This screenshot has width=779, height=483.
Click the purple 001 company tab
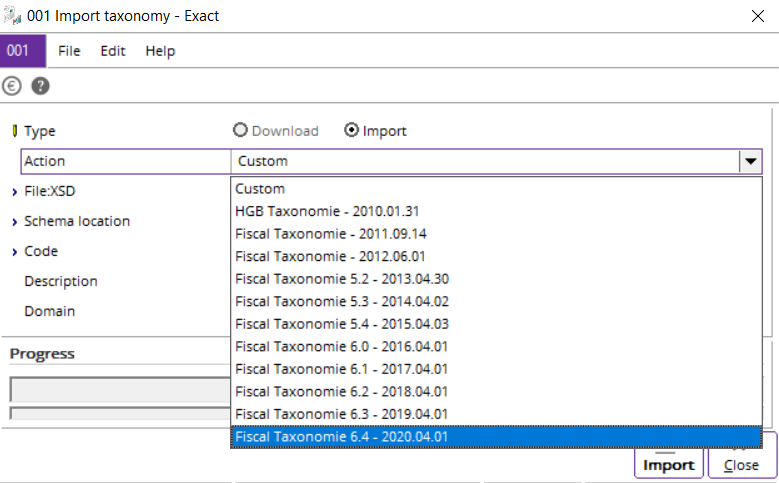click(x=23, y=51)
